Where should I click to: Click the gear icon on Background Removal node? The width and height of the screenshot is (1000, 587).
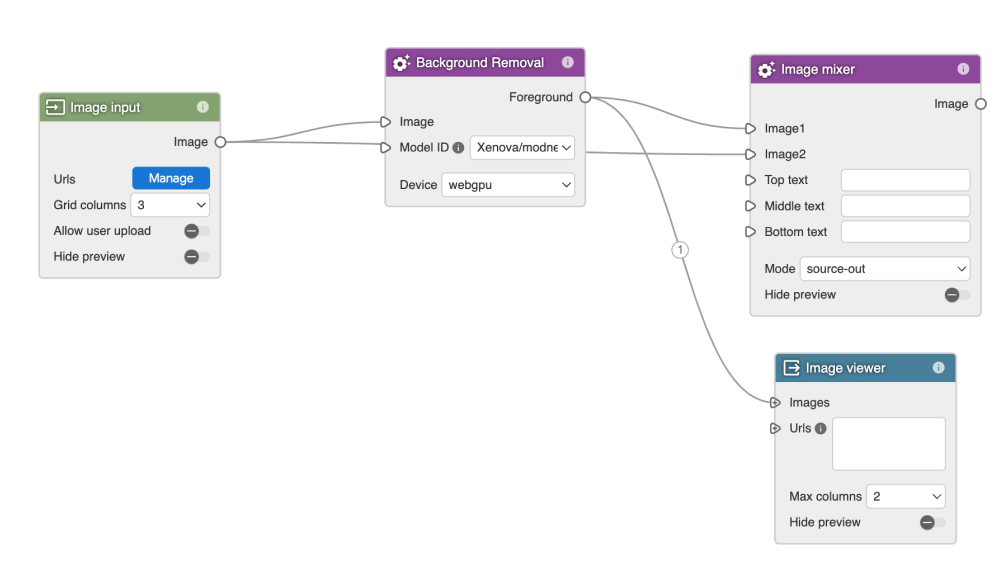[401, 63]
